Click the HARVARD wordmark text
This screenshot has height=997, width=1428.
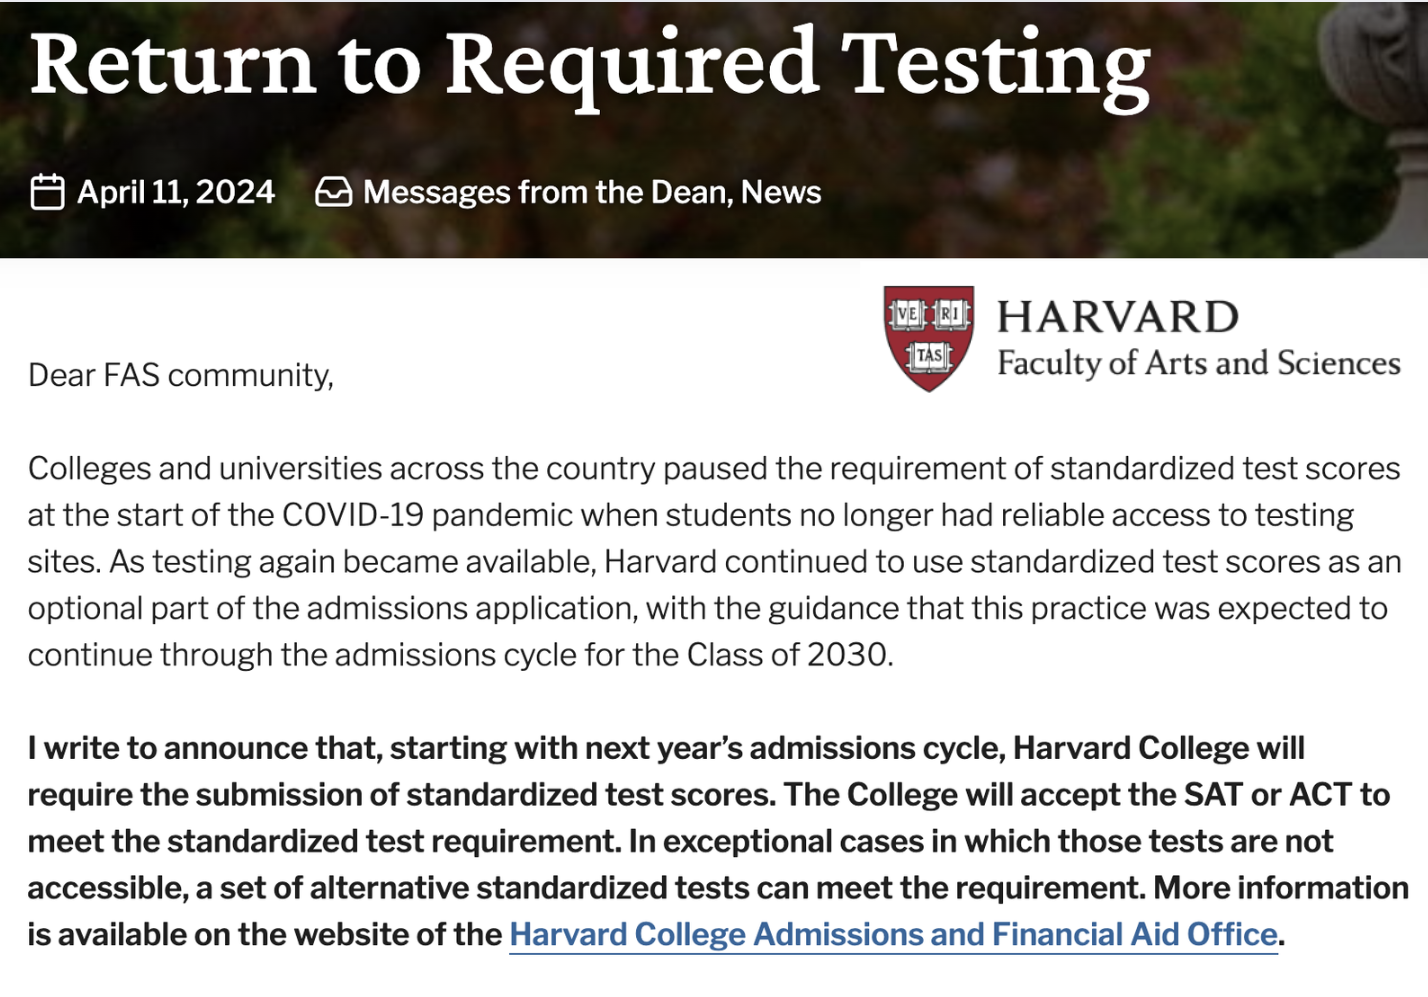(x=1117, y=317)
